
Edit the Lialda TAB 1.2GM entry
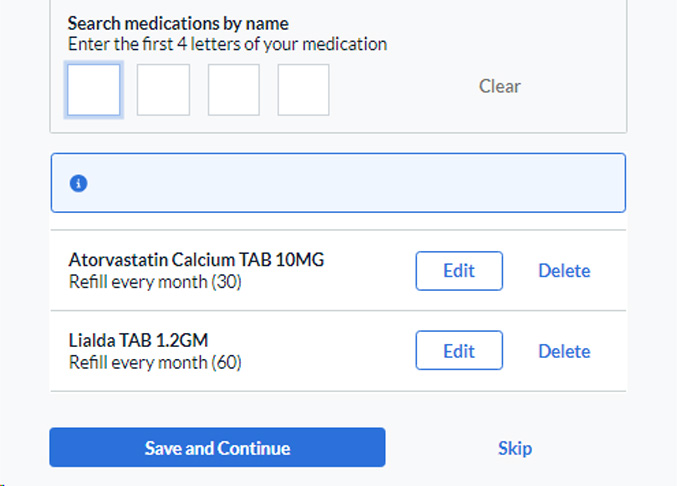tap(459, 351)
